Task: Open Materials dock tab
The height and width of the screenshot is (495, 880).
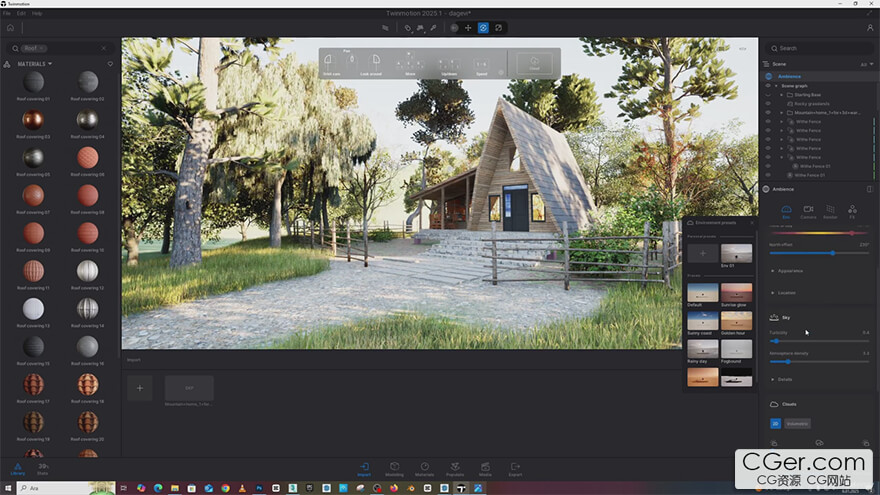Action: pyautogui.click(x=424, y=469)
